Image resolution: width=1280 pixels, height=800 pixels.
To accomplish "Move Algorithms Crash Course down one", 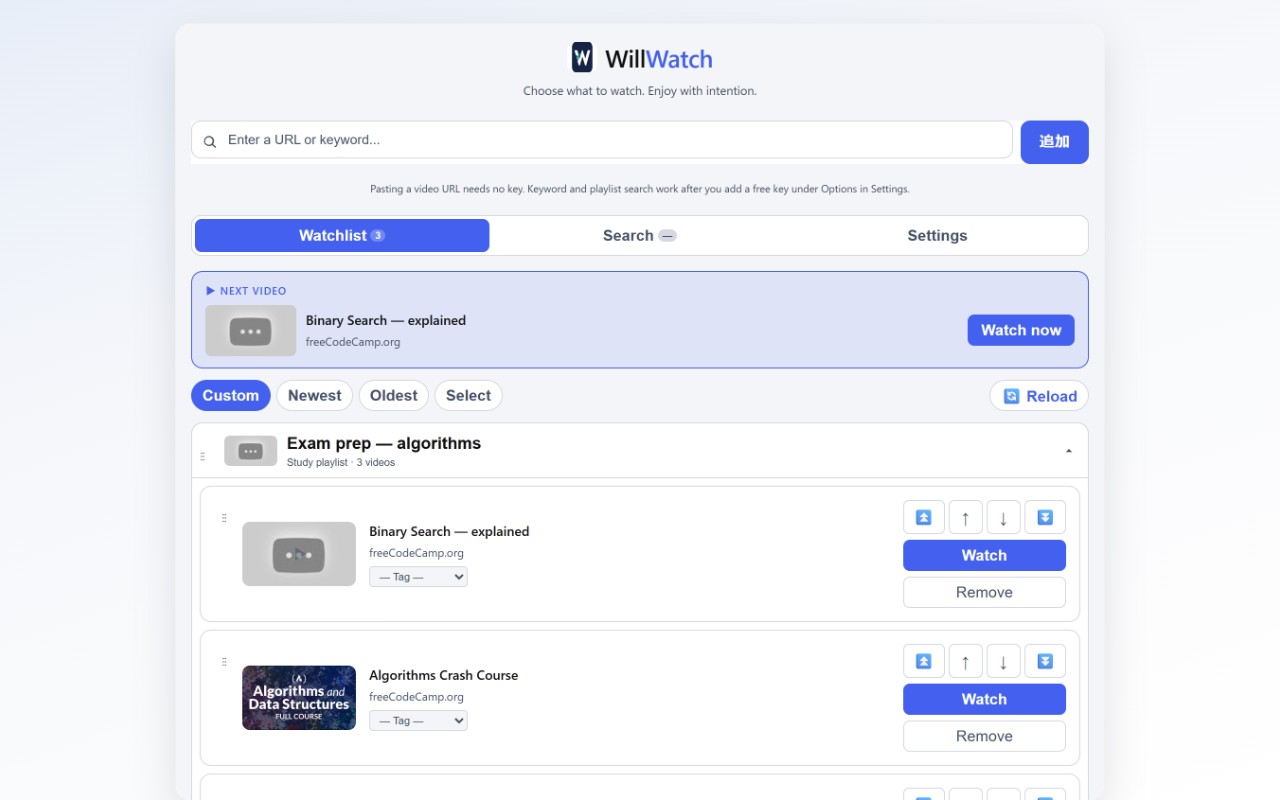I will click(1003, 661).
